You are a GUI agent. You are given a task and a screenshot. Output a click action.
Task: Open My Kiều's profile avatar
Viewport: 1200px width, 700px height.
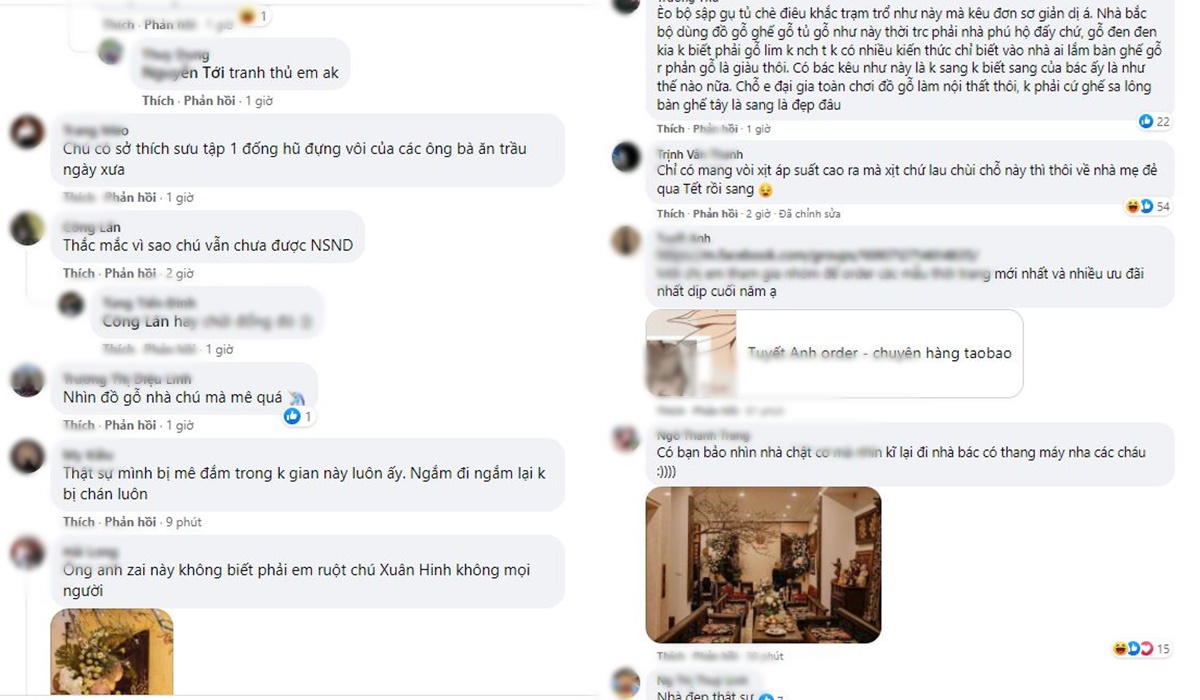coord(27,457)
